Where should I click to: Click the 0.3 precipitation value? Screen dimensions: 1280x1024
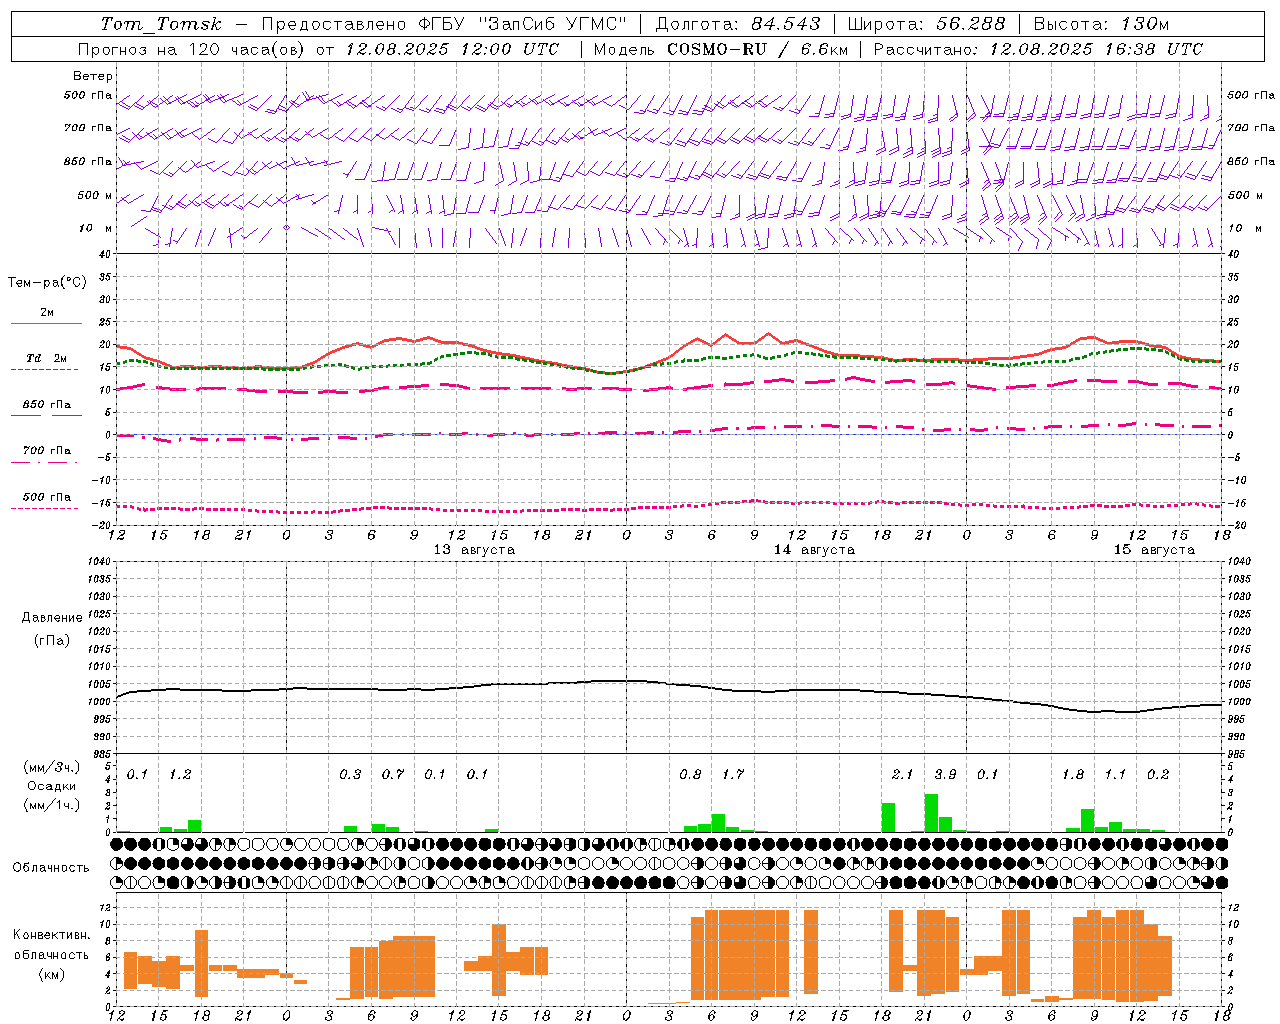click(x=350, y=774)
